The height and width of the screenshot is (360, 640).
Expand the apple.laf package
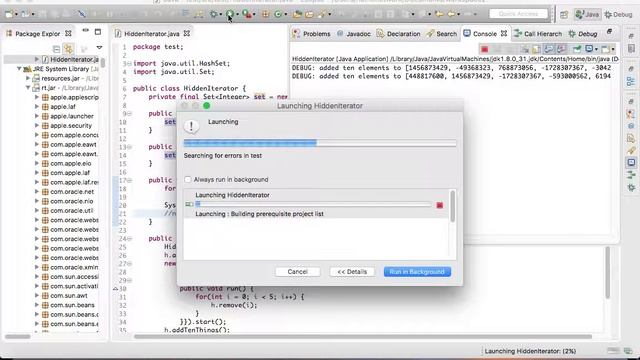click(37, 107)
